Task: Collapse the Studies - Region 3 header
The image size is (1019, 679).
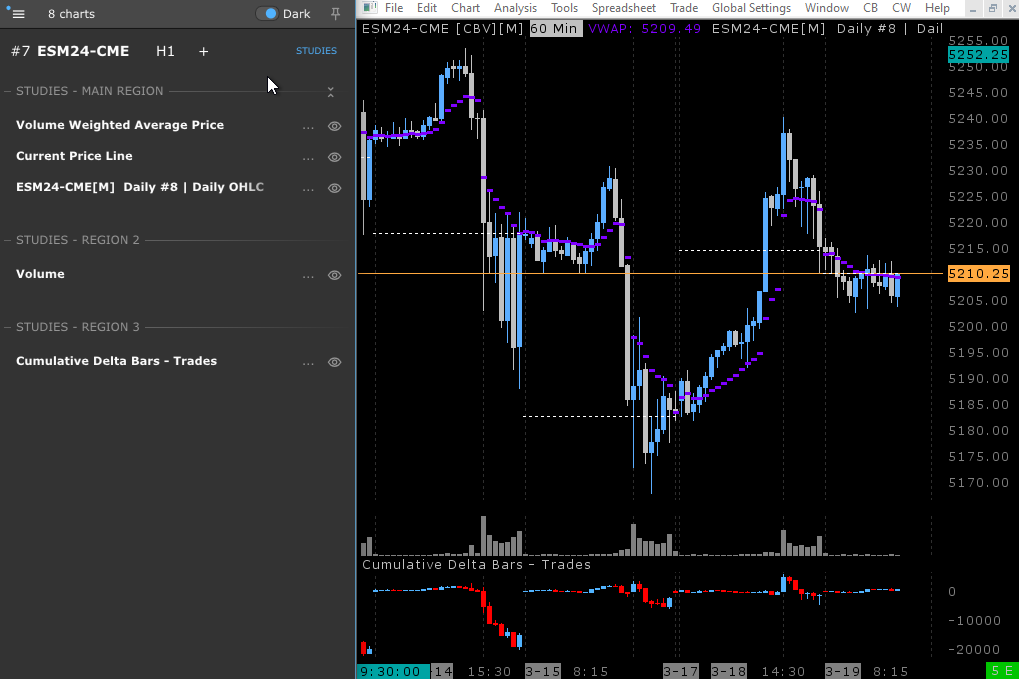Action: (x=78, y=327)
